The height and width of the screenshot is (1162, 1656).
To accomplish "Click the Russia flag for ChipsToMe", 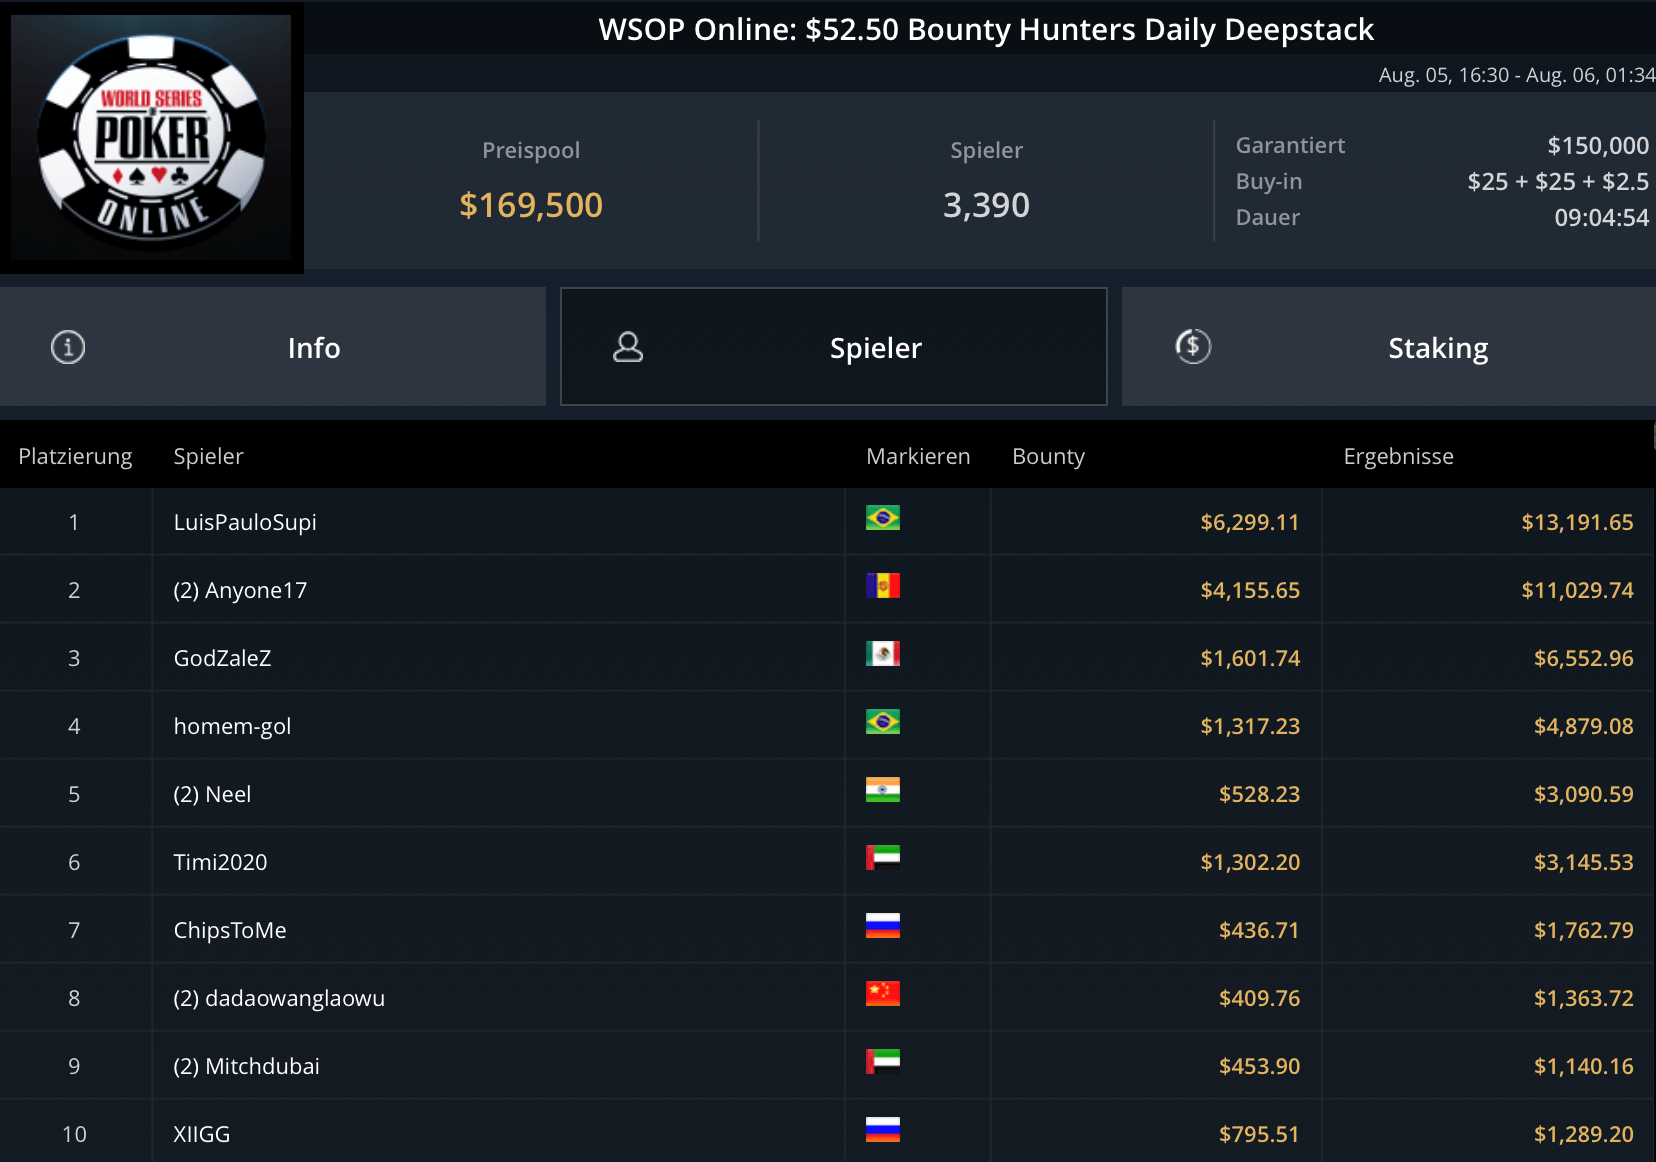I will coord(882,926).
